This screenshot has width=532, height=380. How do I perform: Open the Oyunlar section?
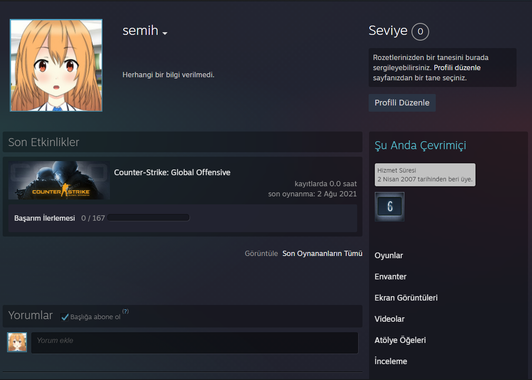coord(388,255)
